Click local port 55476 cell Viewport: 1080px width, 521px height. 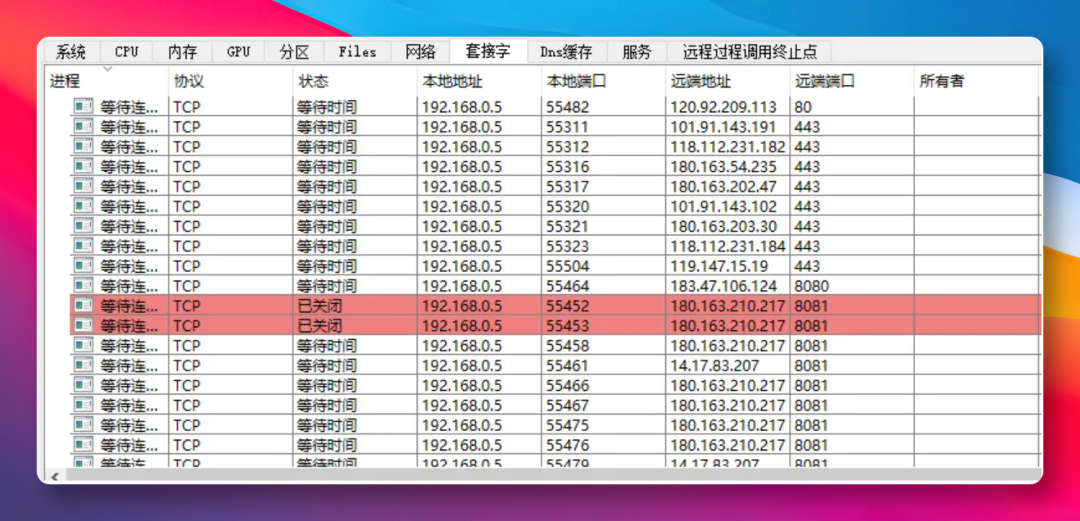603,445
